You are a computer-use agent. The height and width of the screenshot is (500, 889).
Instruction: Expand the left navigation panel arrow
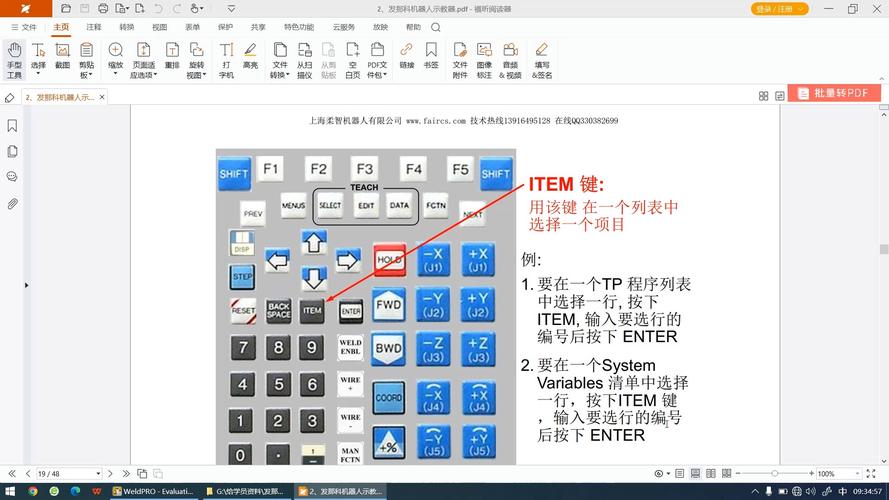click(26, 285)
